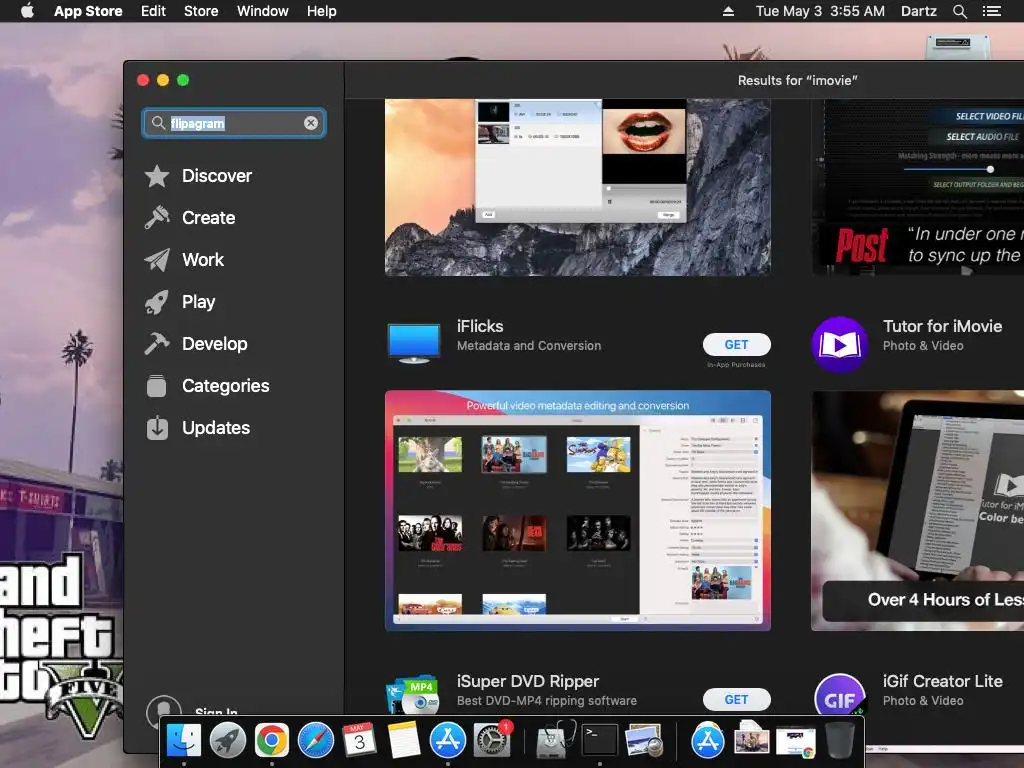The image size is (1024, 768).
Task: Click the iFlicks subtitle Metadata and Conversion
Action: click(529, 345)
